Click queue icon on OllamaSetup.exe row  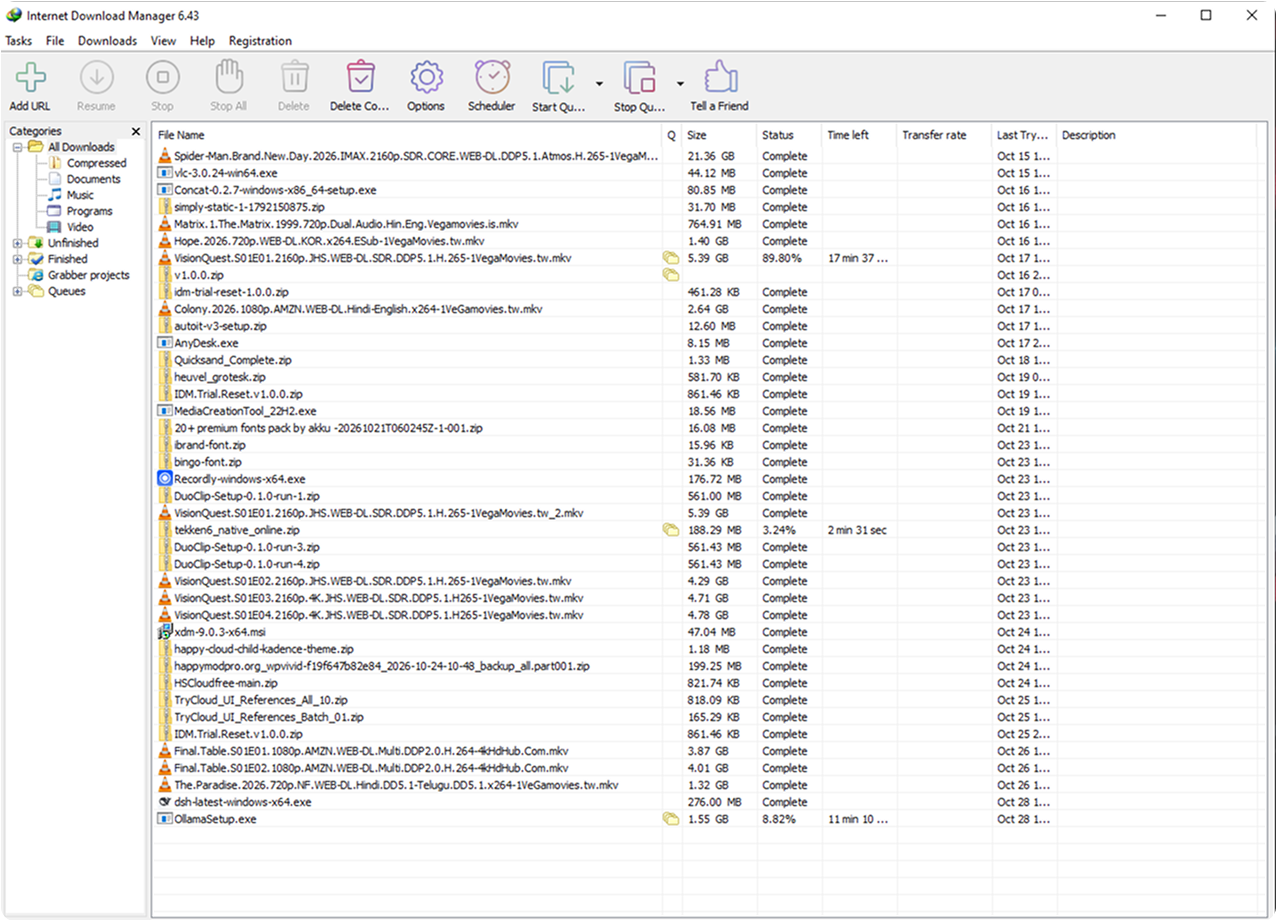pos(671,819)
